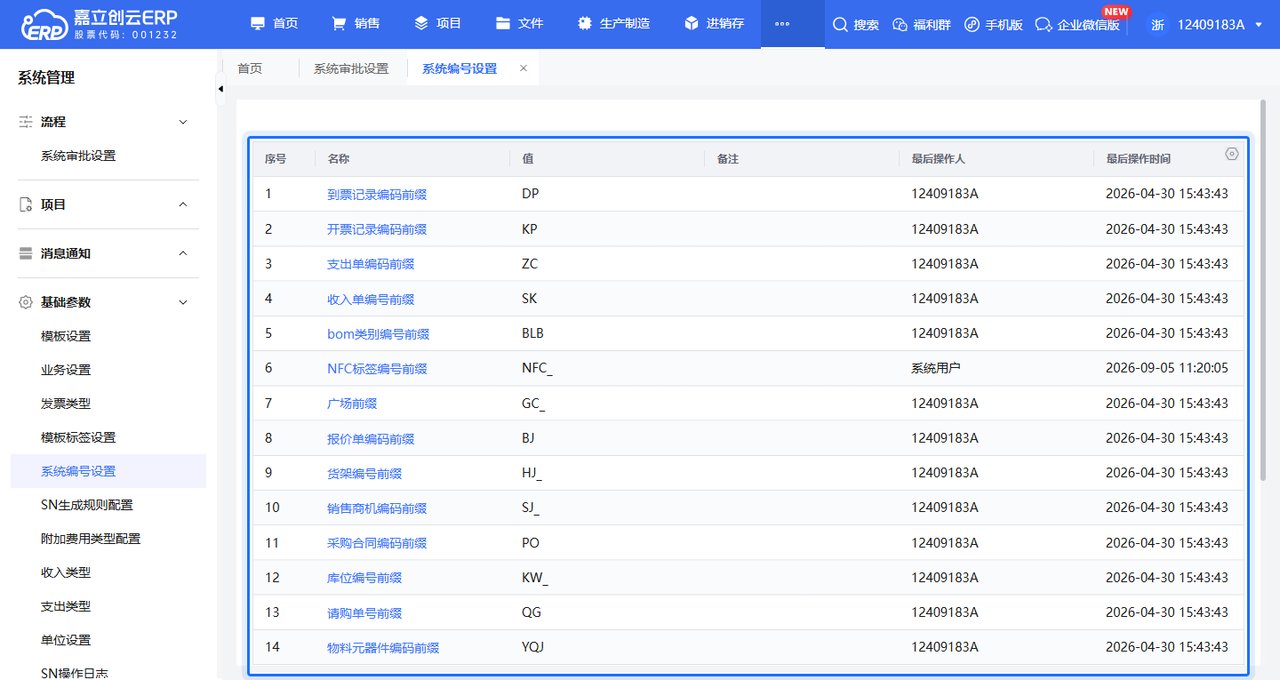This screenshot has width=1280, height=680.
Task: Open the table column settings gear
Action: (1232, 154)
